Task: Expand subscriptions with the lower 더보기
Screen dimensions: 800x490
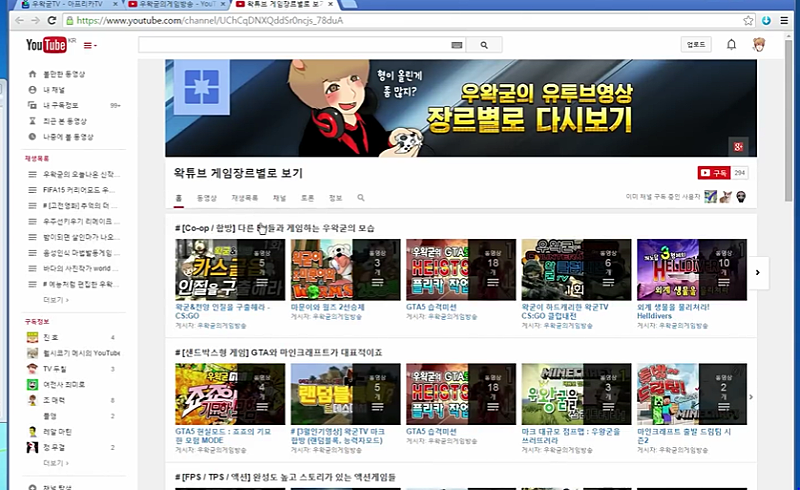Action: coord(56,463)
